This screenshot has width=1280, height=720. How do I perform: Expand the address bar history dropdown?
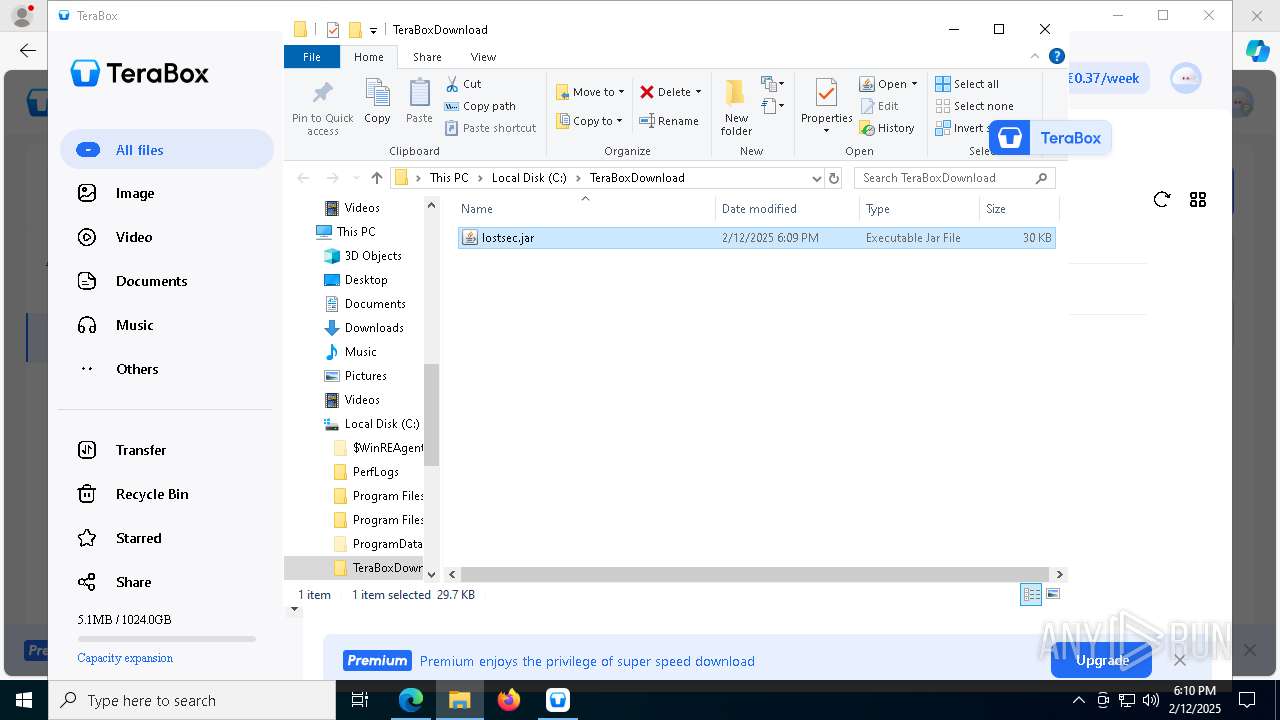click(817, 178)
